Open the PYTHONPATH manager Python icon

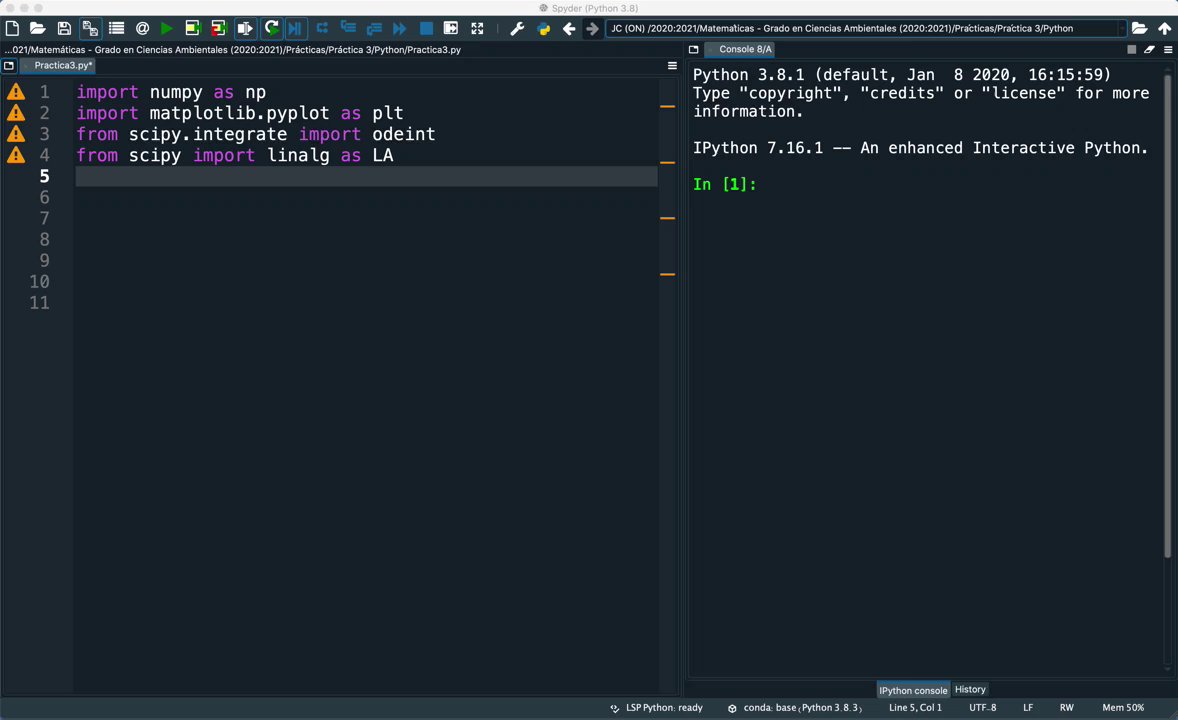tap(543, 29)
